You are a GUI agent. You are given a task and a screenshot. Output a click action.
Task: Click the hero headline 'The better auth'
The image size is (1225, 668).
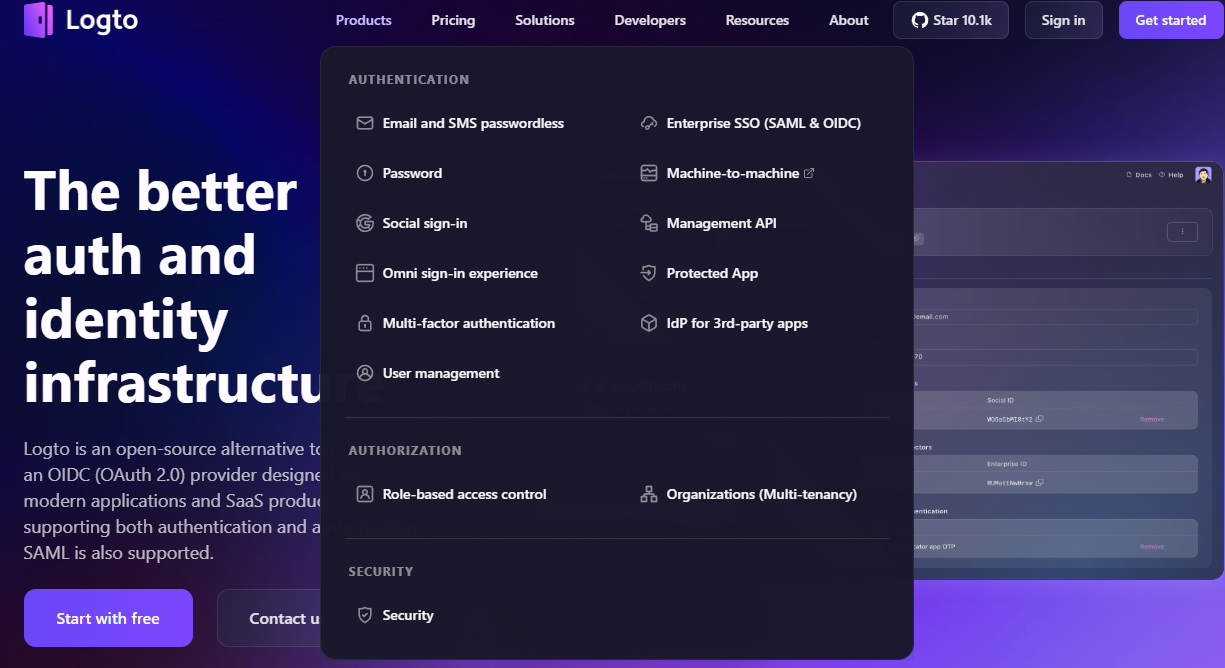coord(160,222)
